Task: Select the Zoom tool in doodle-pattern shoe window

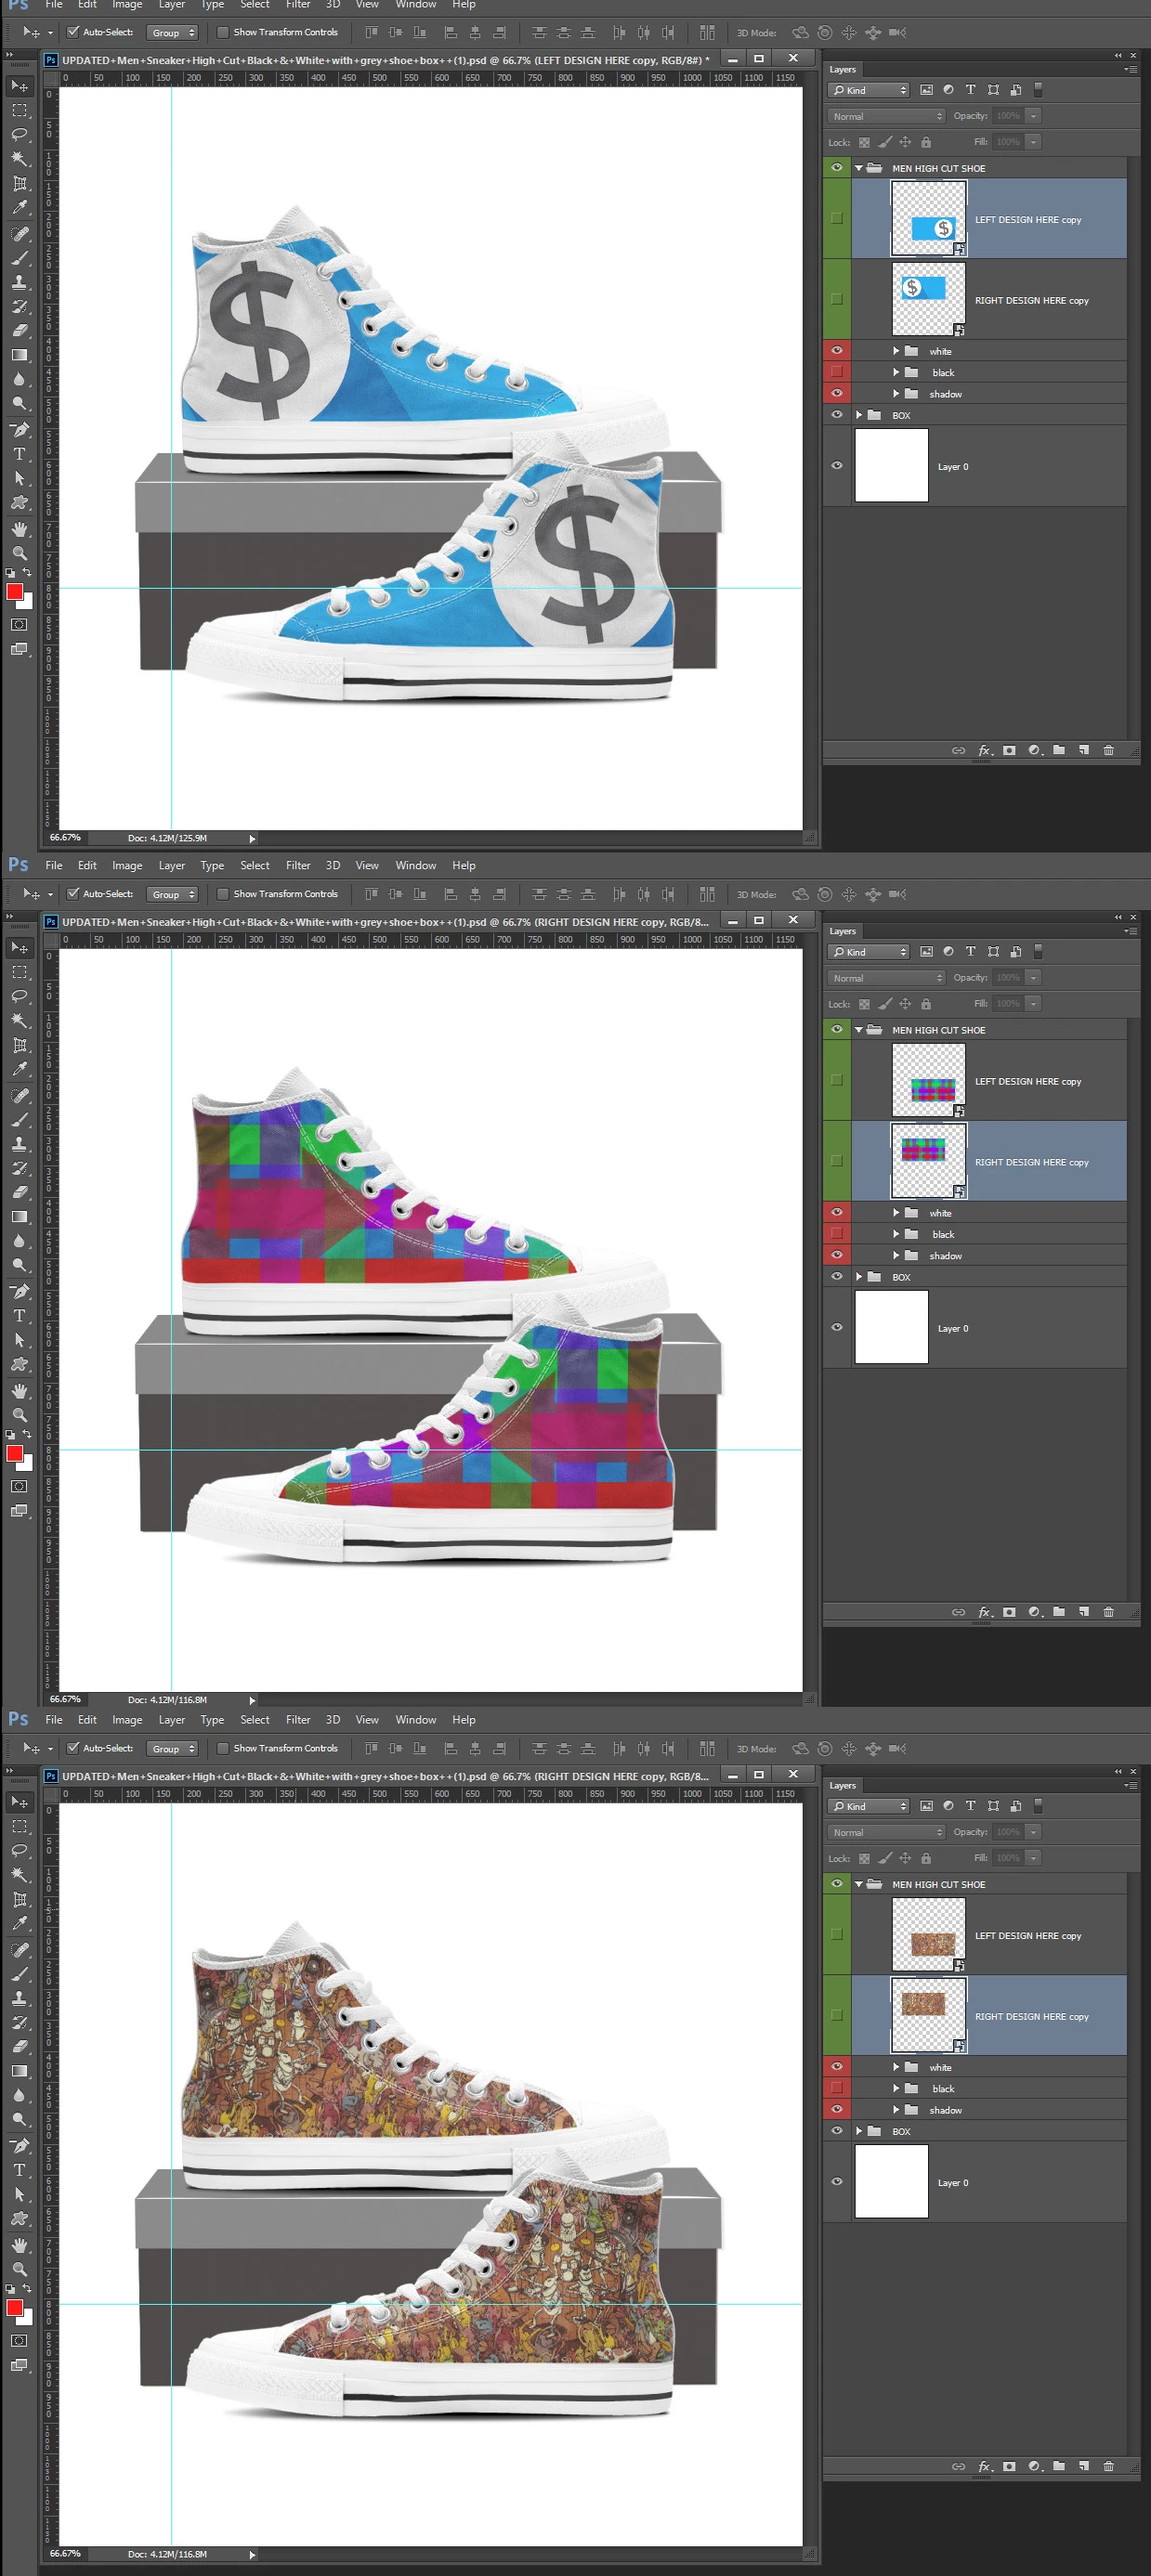Action: point(19,2269)
